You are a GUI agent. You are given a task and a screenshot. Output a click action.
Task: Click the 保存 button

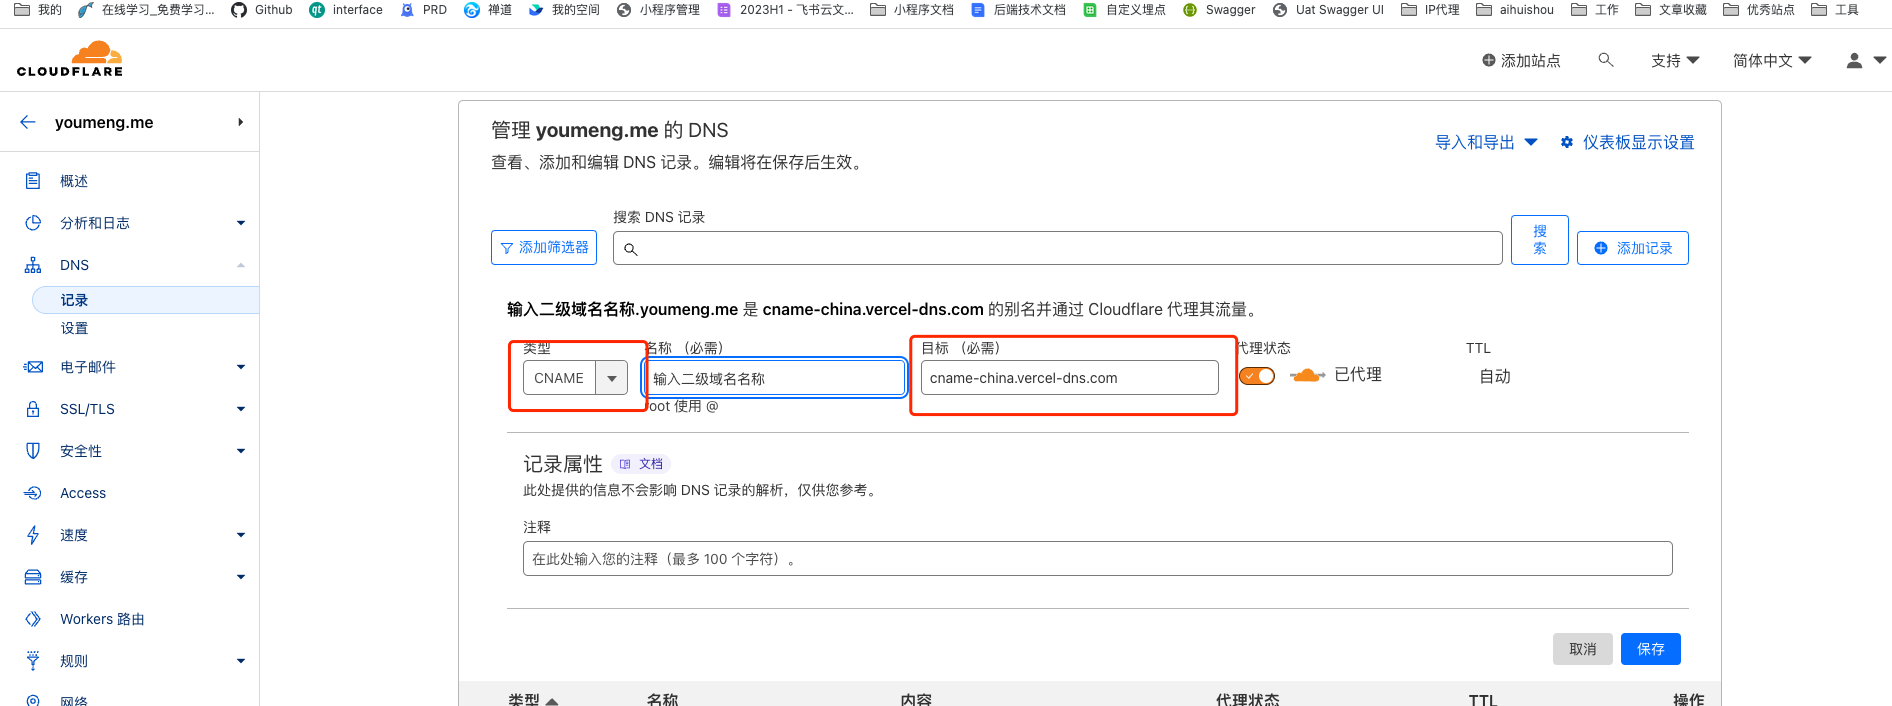point(1651,649)
